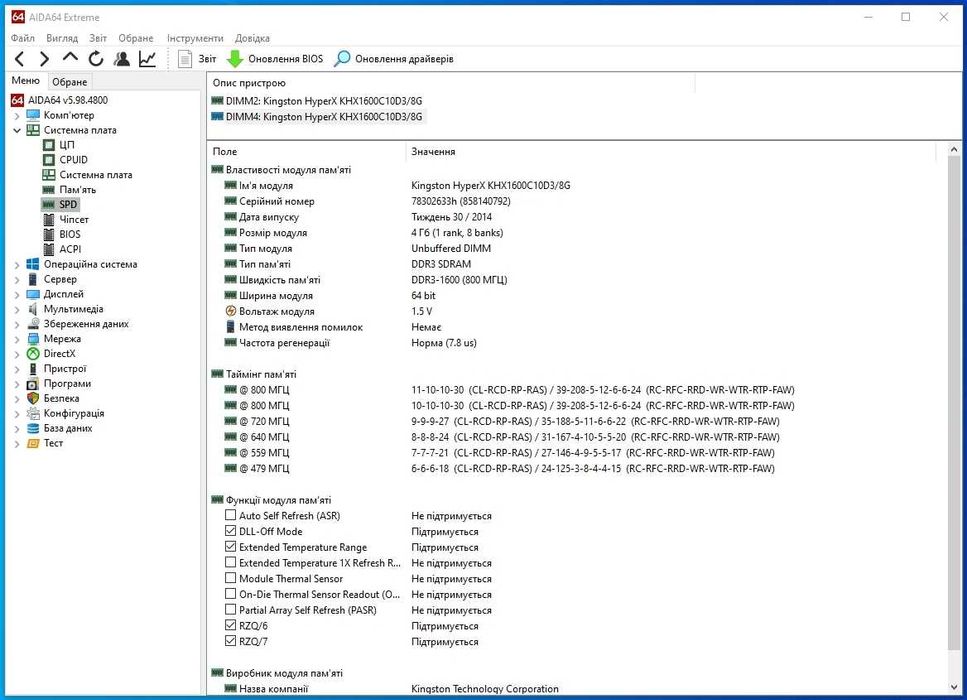Select the DIMM4 Kingston HyperX device row
Screen dimensions: 967x700
[x=318, y=117]
